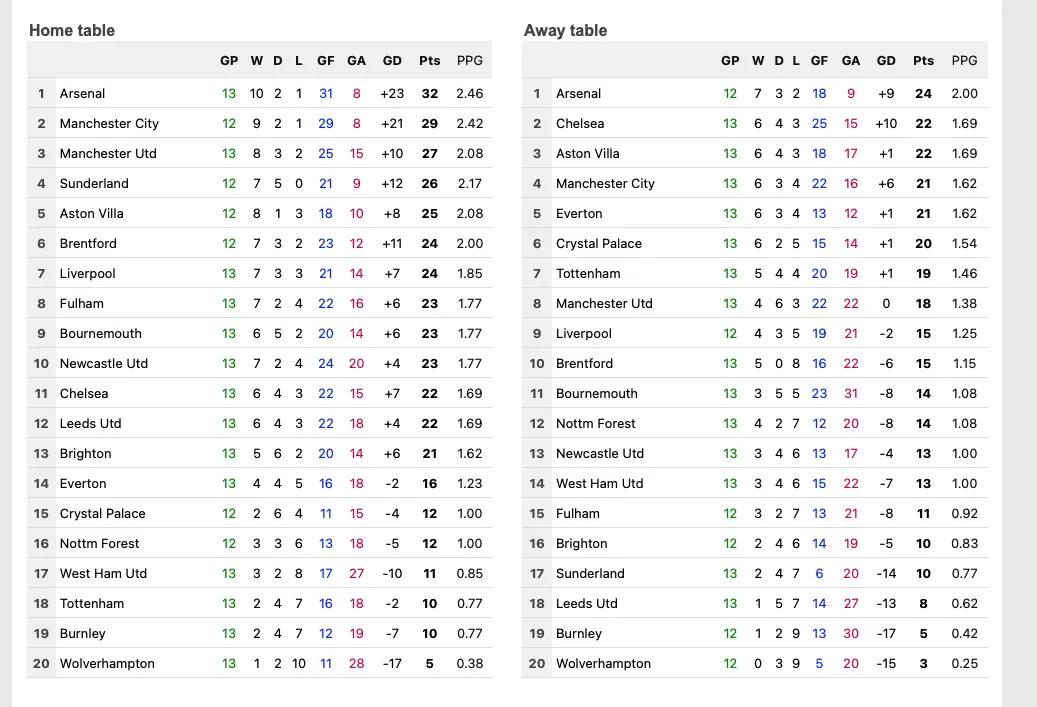Open Sunderland in the Home table
Screen dimensions: 1037x707
click(94, 183)
